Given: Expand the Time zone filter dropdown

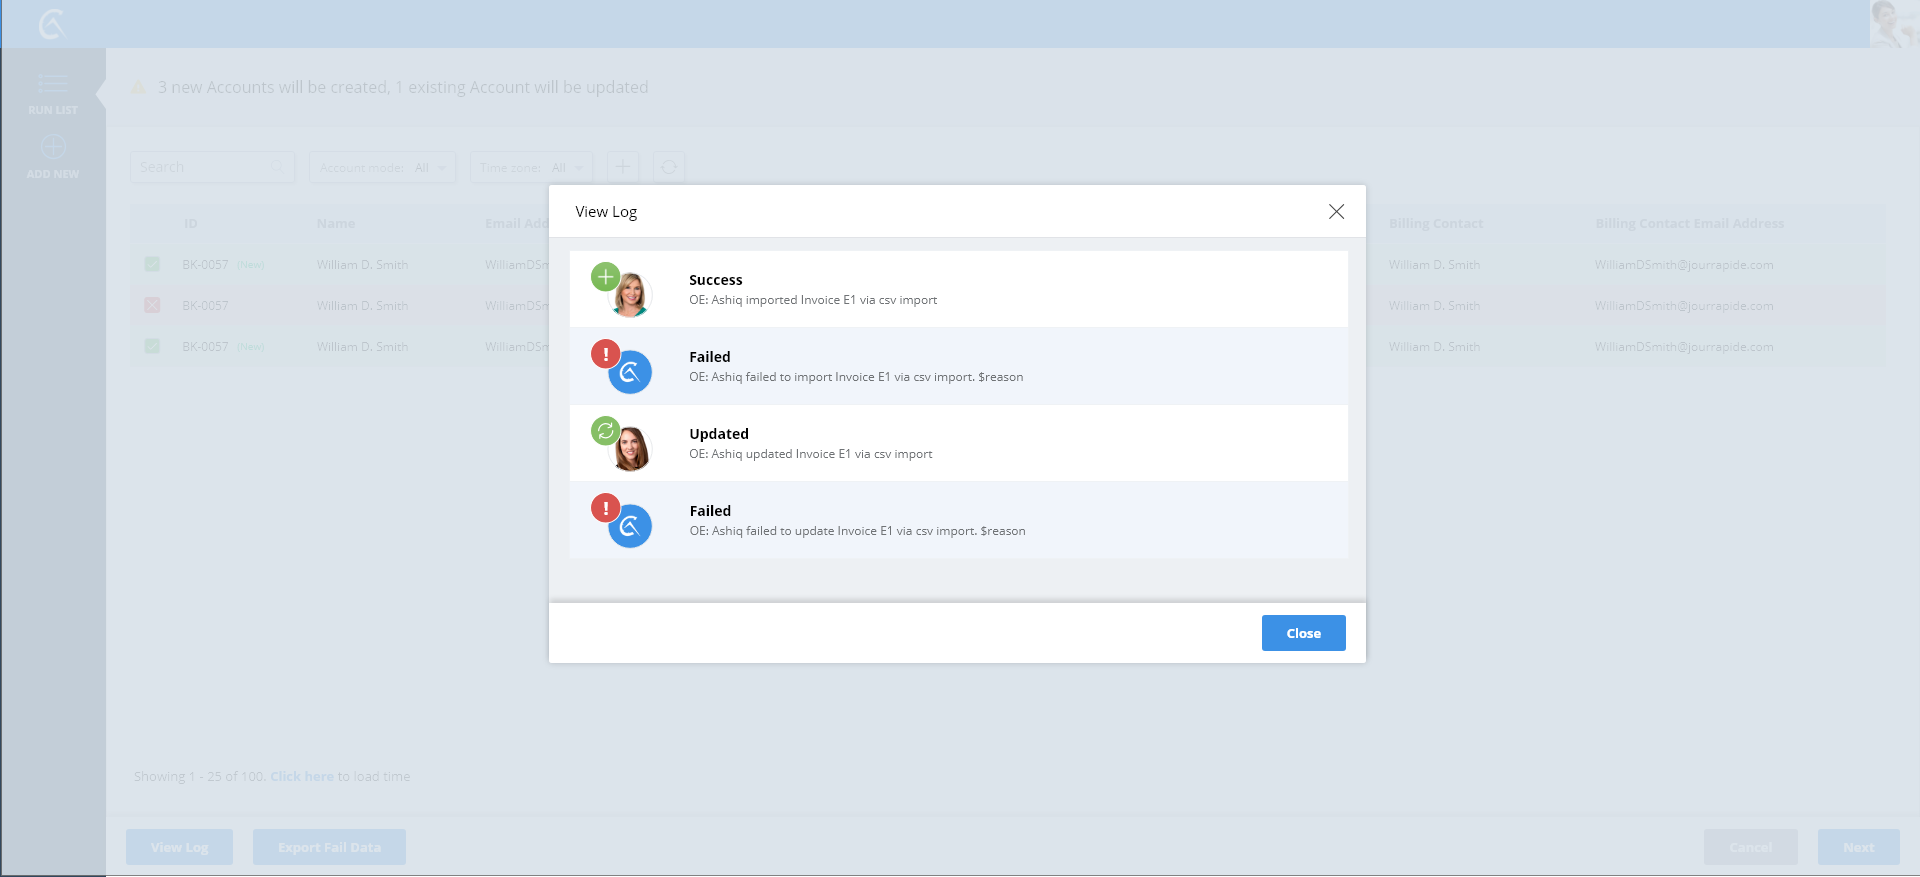Looking at the screenshot, I should point(531,168).
